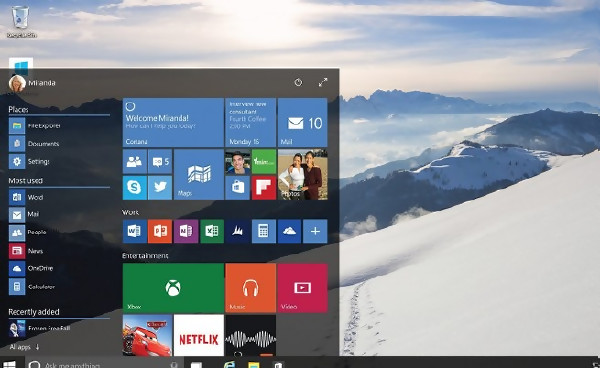Launch Excel from the Work group

pyautogui.click(x=212, y=231)
